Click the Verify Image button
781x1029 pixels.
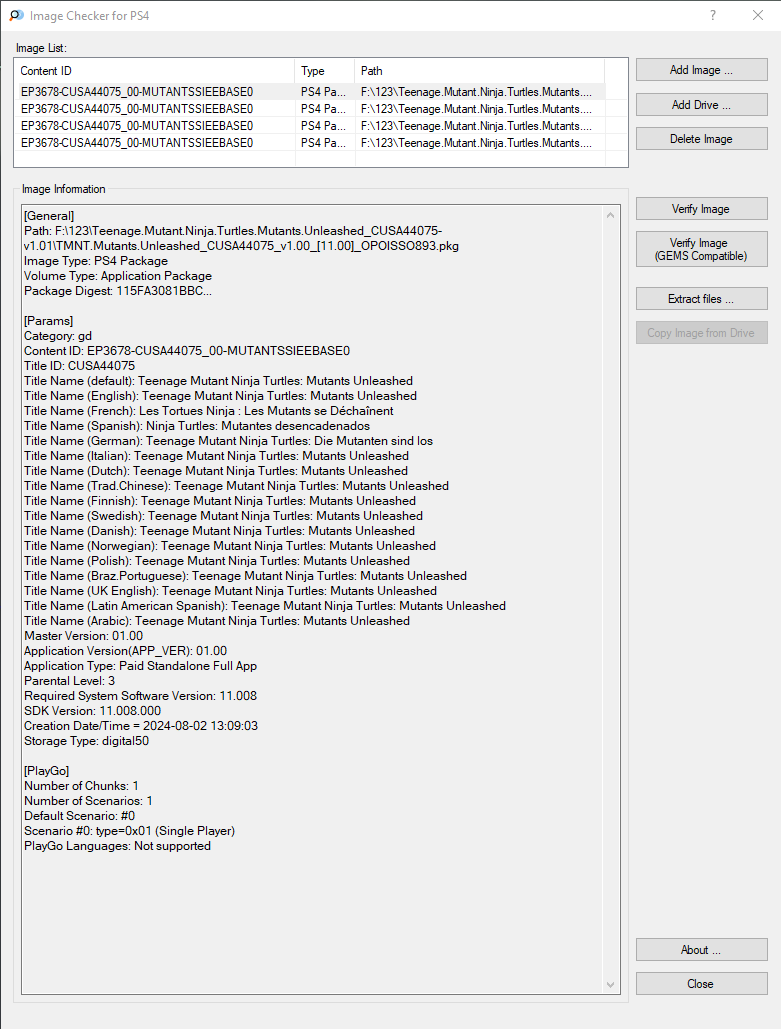tap(702, 209)
